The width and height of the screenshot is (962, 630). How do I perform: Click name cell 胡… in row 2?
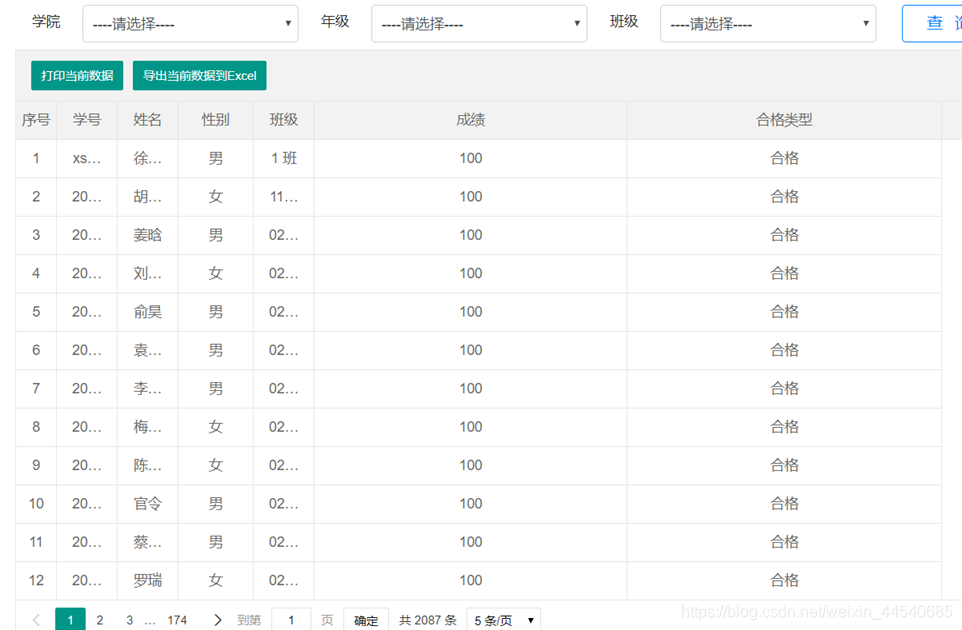click(147, 197)
